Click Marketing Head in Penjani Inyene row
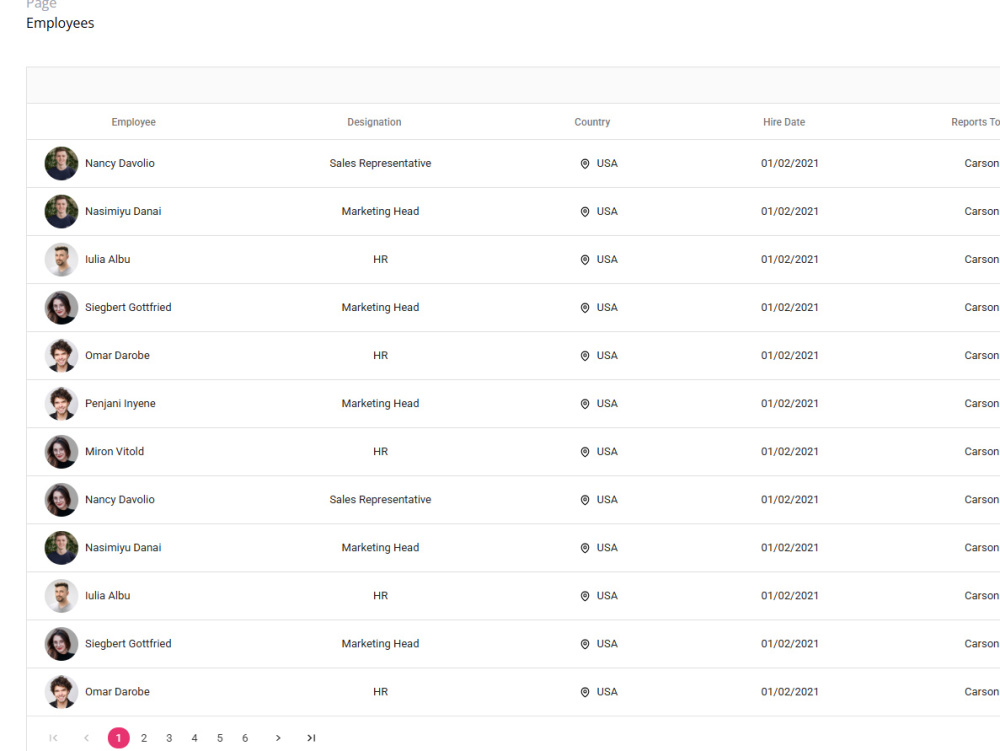 point(380,404)
